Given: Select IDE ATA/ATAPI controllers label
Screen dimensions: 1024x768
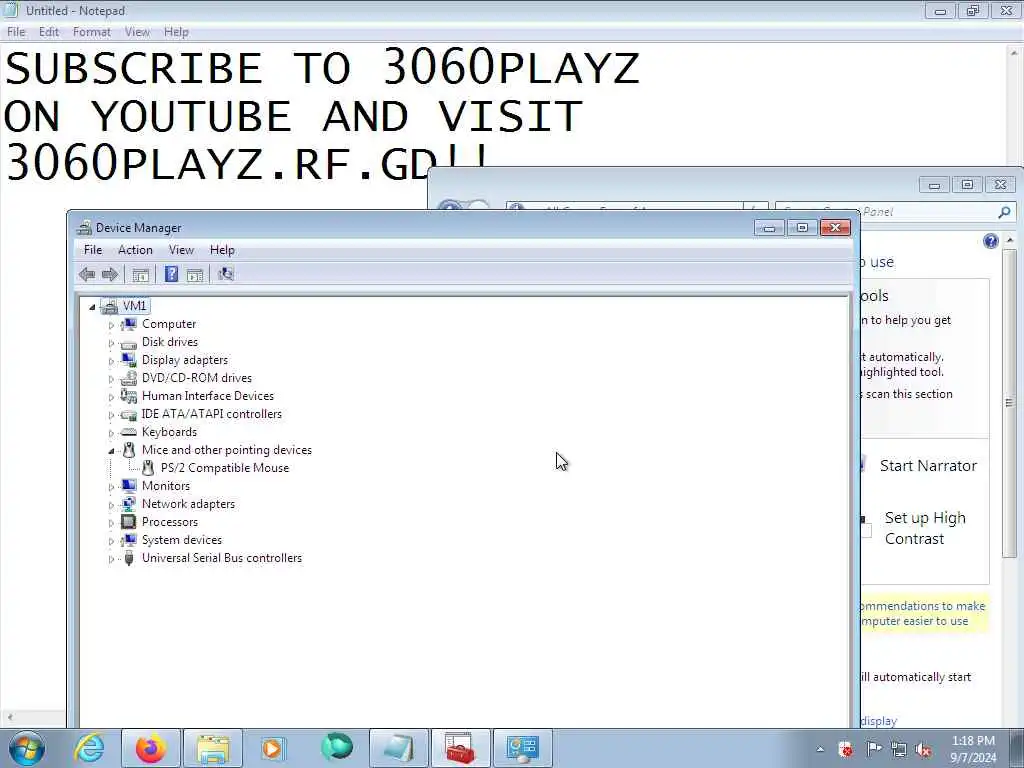Looking at the screenshot, I should point(212,414).
